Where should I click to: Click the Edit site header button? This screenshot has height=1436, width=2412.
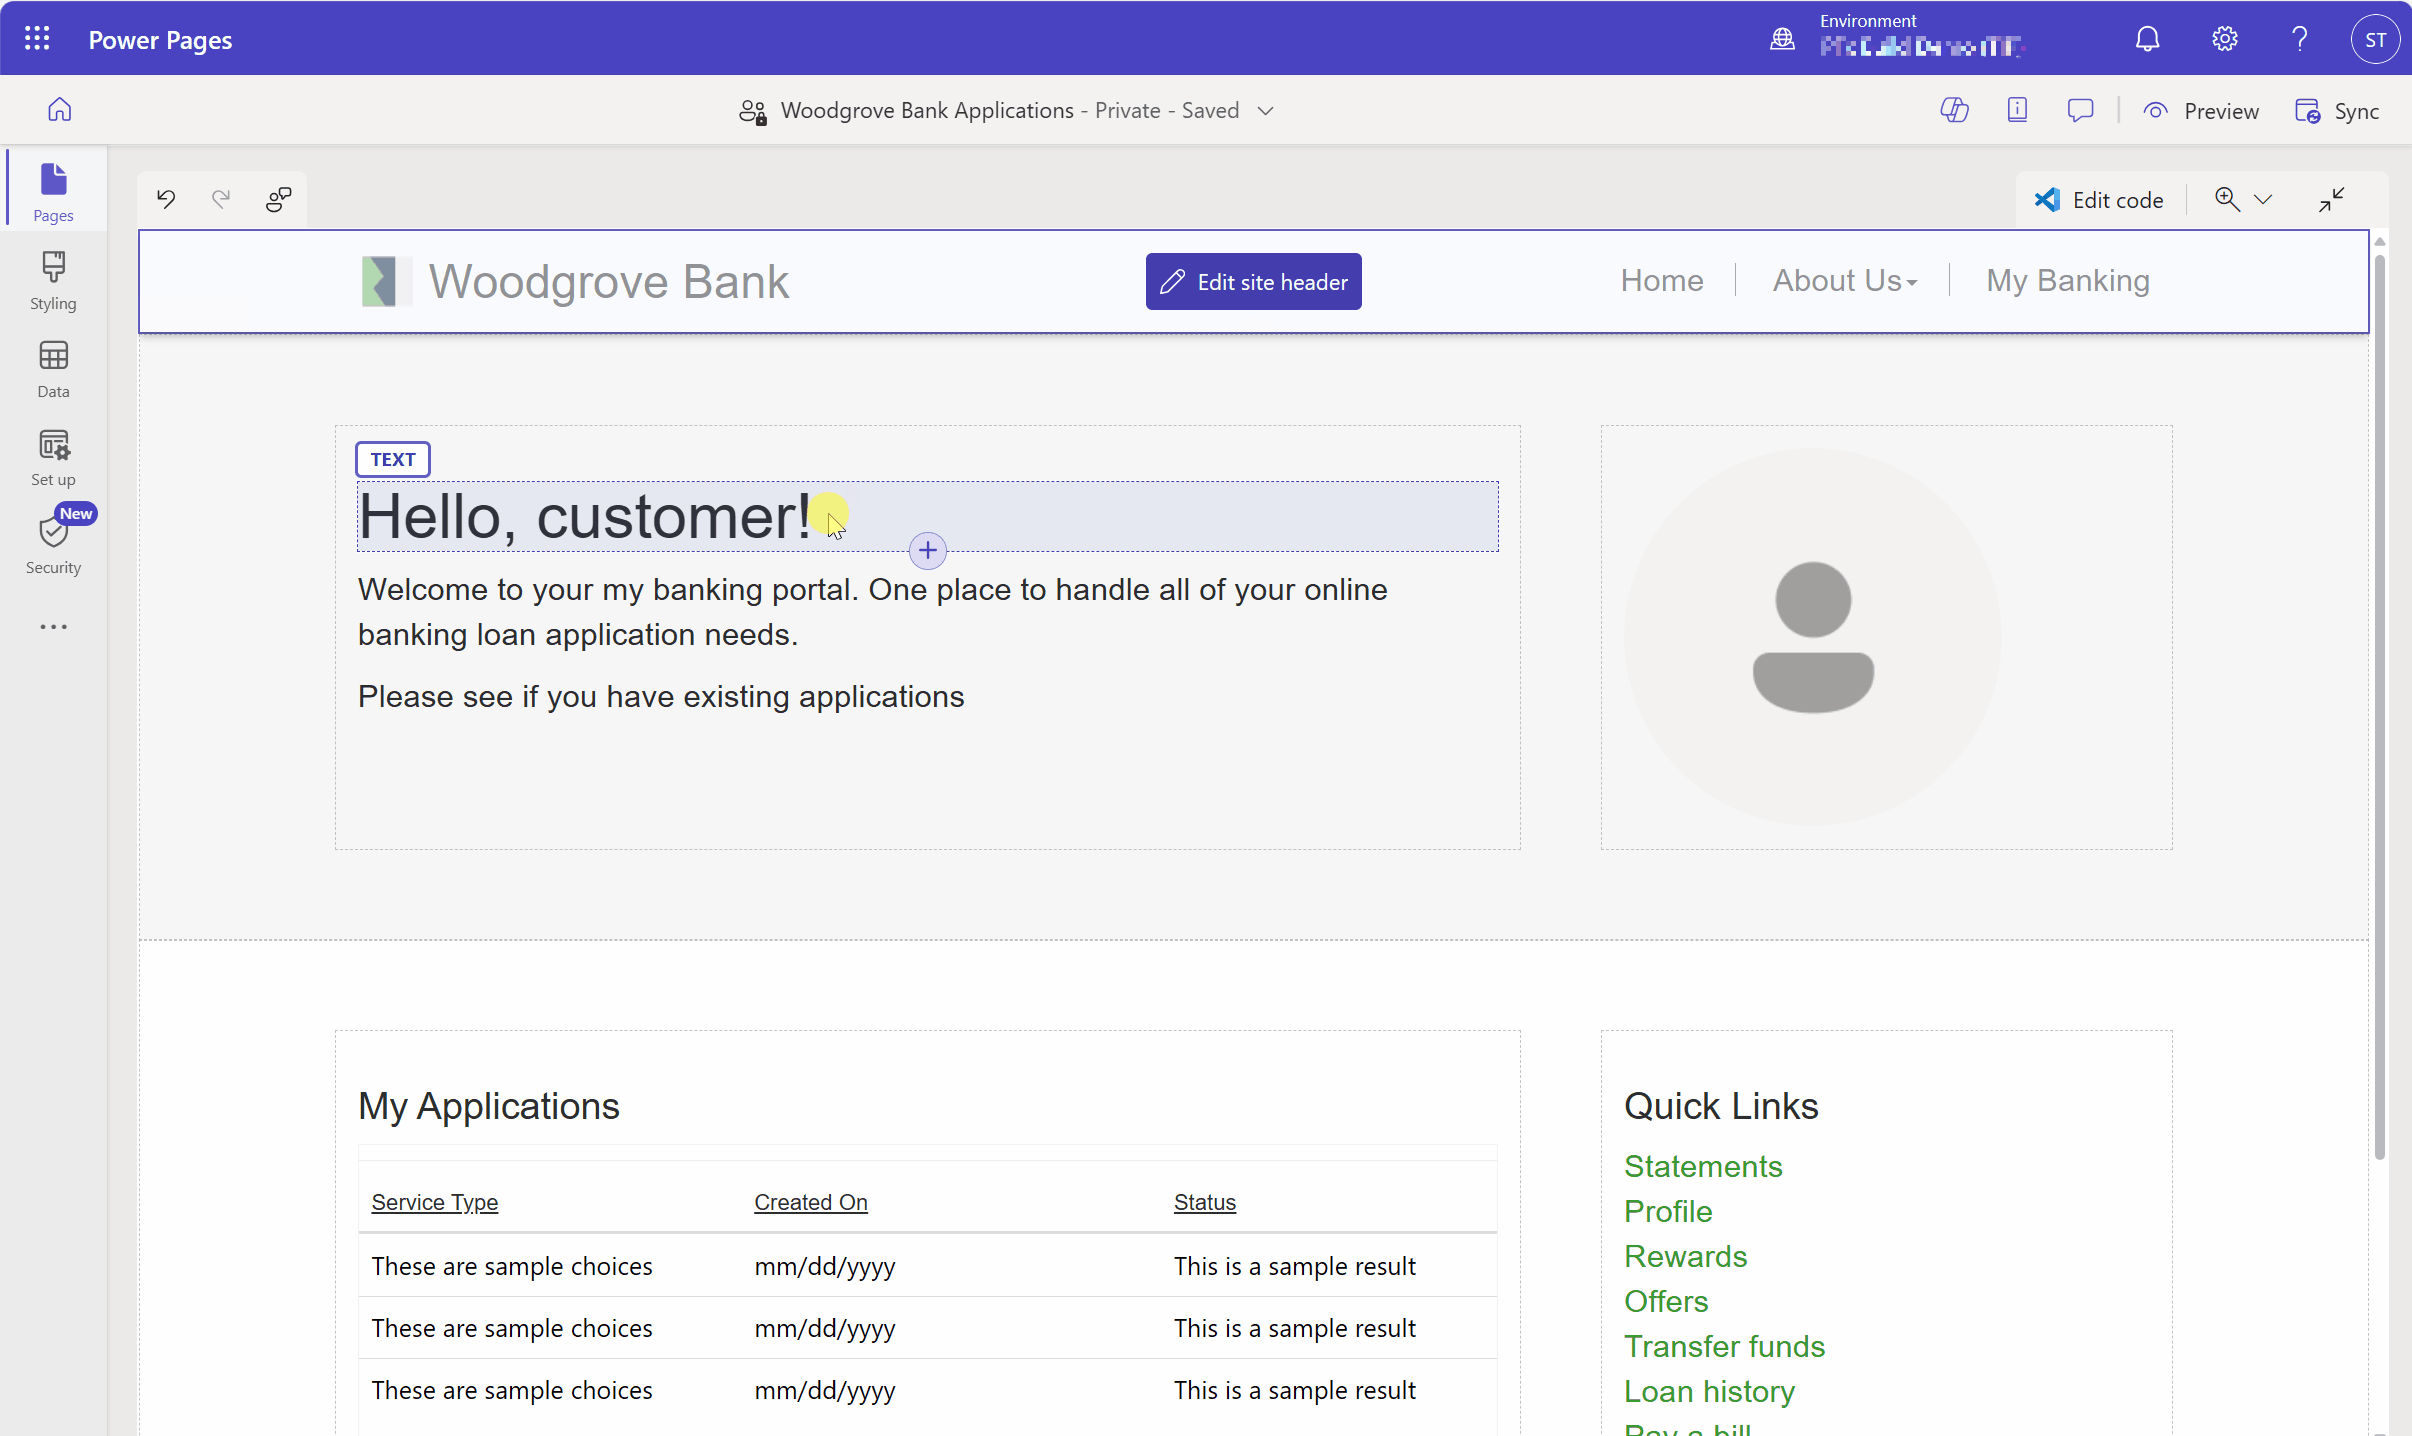[x=1253, y=282]
